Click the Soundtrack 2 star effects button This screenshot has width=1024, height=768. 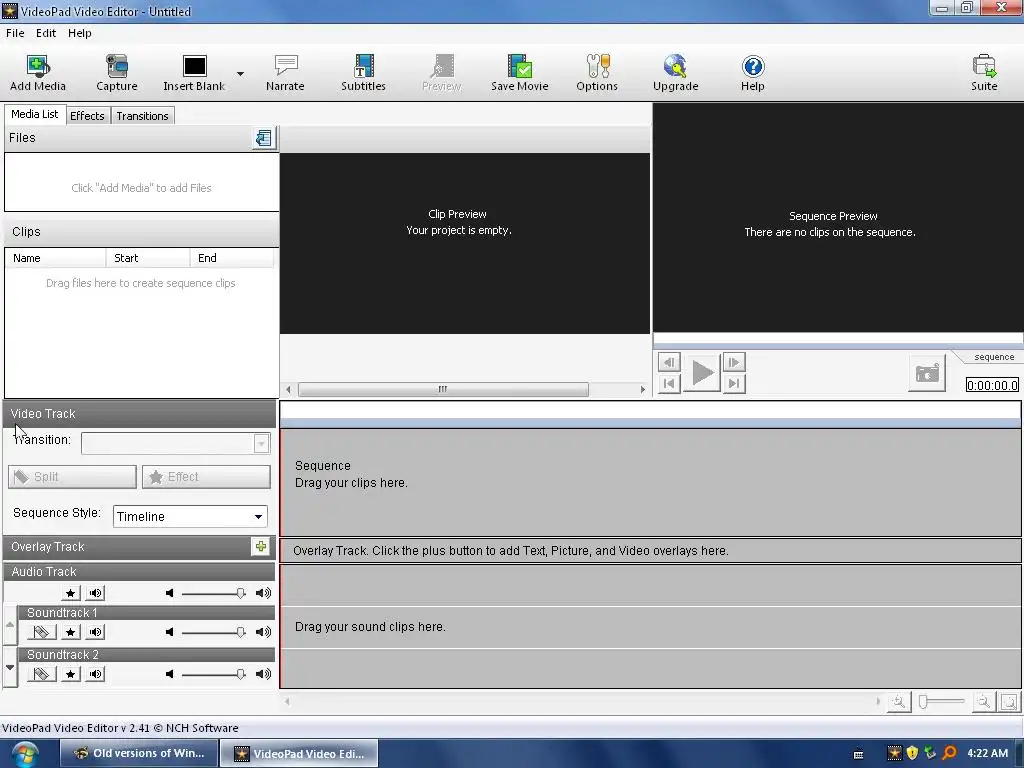coord(71,674)
